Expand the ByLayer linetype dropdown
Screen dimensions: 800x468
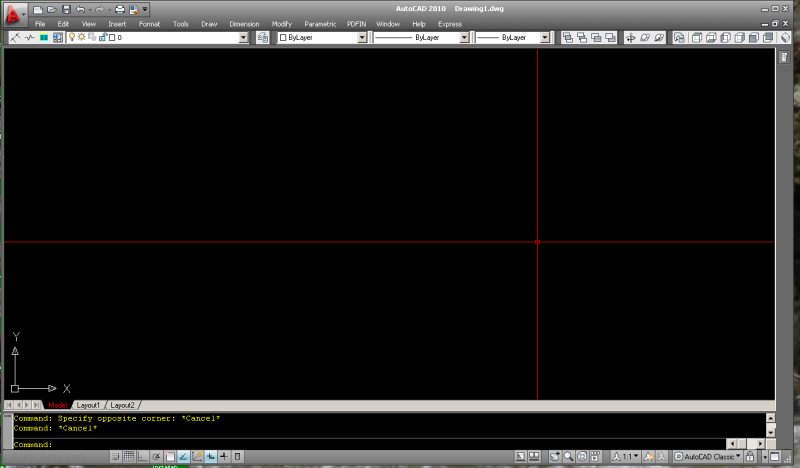[x=464, y=37]
